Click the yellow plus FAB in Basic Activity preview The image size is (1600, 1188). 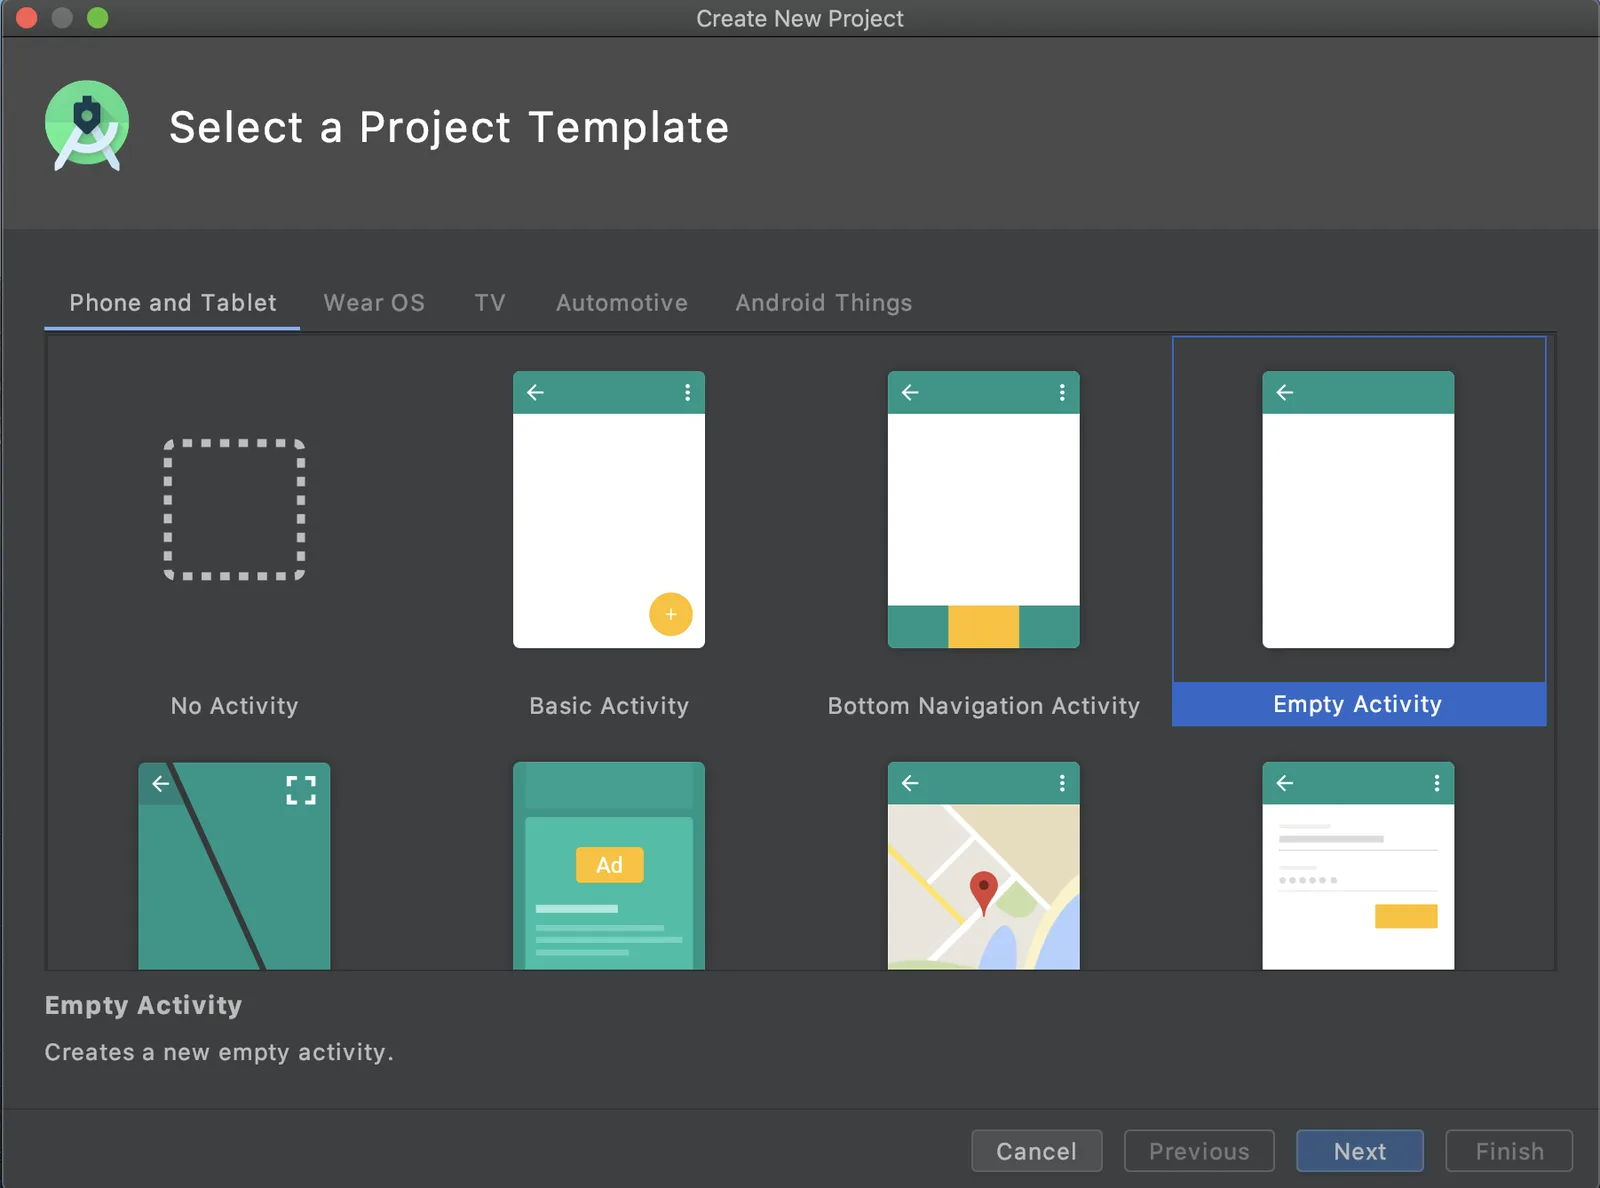[x=671, y=614]
